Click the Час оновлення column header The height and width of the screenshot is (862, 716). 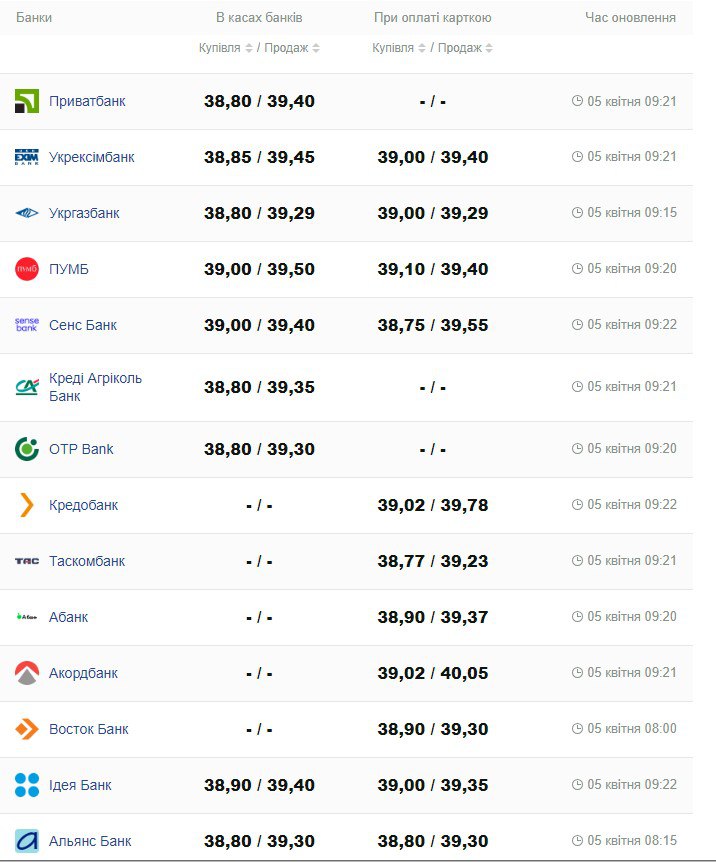tap(630, 18)
